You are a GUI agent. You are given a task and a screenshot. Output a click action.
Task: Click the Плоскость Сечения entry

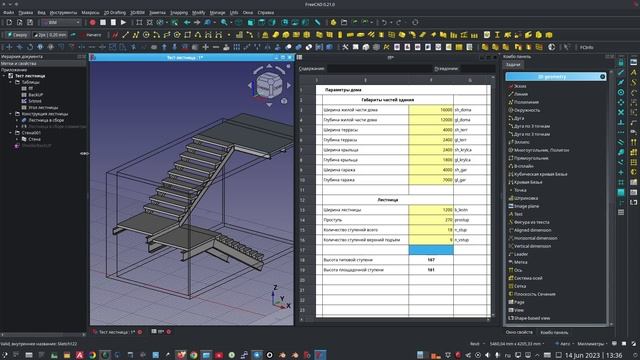tap(534, 294)
